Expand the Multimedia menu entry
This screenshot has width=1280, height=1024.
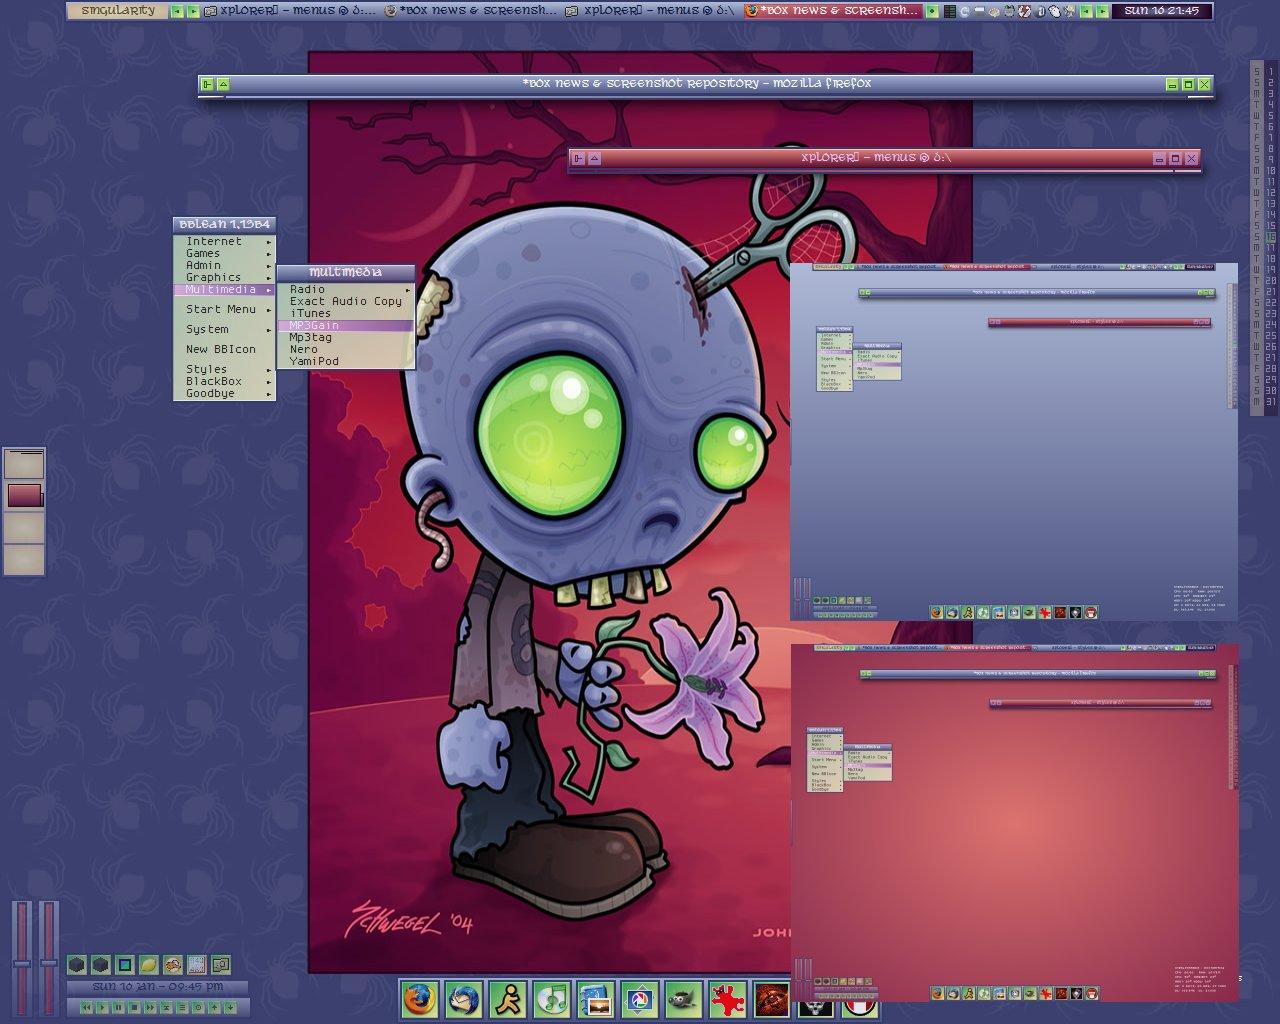point(224,289)
